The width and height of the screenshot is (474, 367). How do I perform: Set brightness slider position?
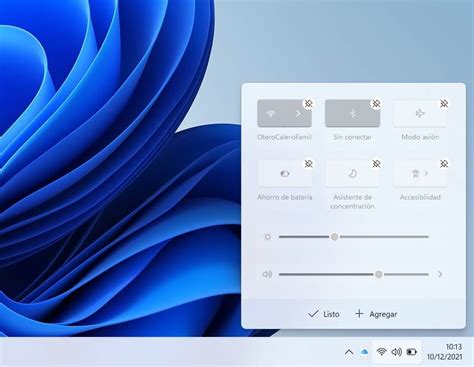[x=334, y=237]
